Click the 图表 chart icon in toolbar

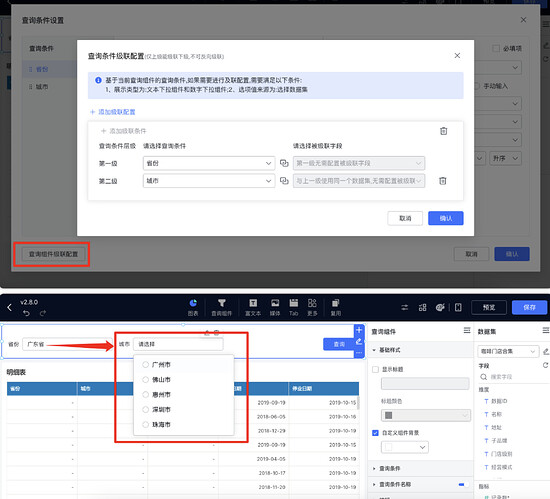193,303
